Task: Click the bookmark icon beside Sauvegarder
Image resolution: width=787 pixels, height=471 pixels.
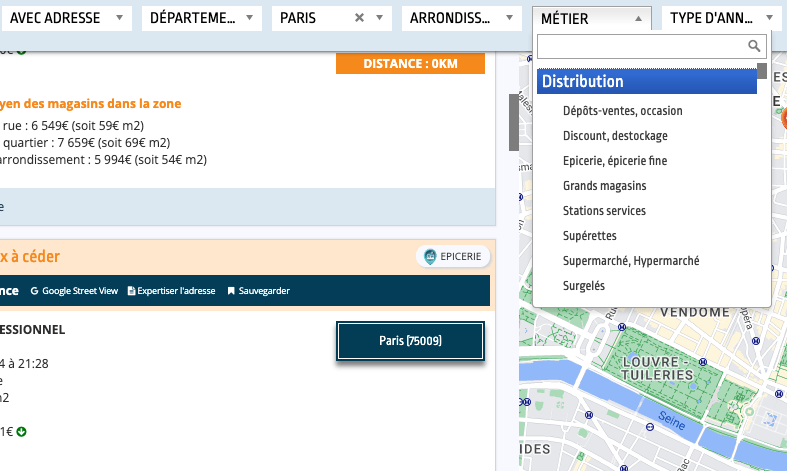Action: pyautogui.click(x=231, y=291)
